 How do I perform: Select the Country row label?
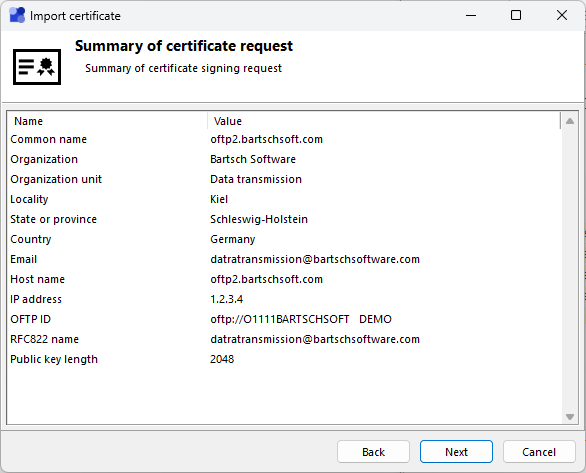[x=31, y=239]
